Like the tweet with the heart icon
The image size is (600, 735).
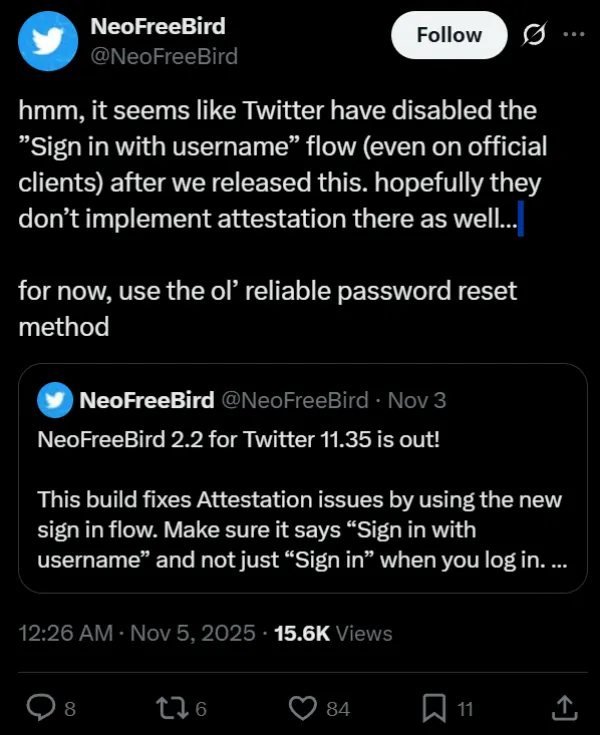click(303, 708)
